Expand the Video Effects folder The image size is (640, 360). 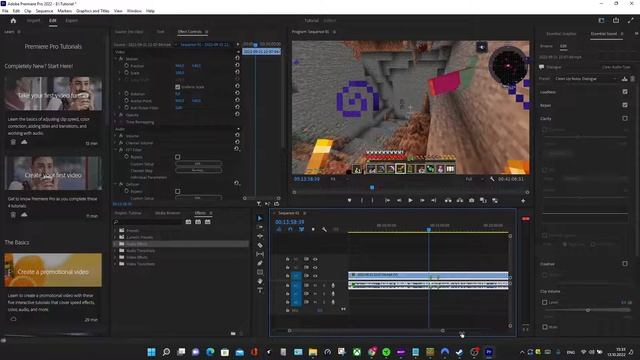(x=116, y=257)
